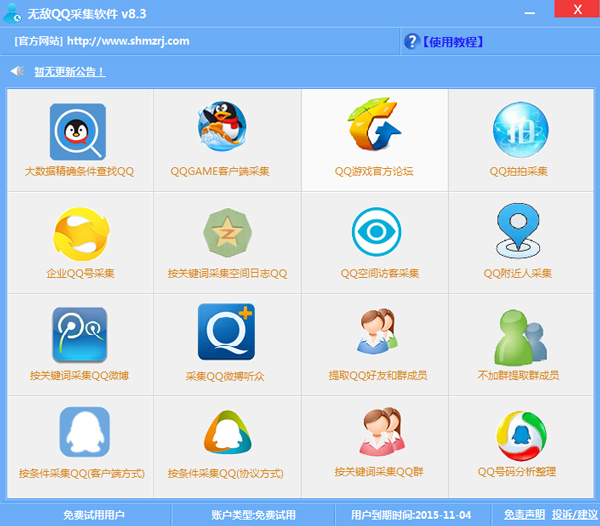Click the 按关键词采集空间日志QQ star icon
Screen dimensions: 600x526
point(228,232)
